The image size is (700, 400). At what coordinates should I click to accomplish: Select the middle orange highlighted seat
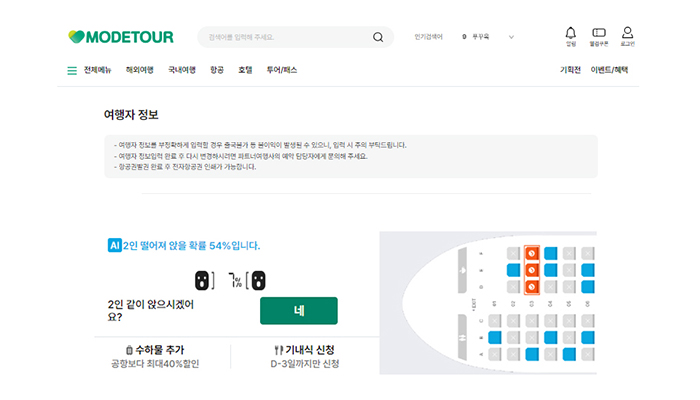click(x=532, y=270)
